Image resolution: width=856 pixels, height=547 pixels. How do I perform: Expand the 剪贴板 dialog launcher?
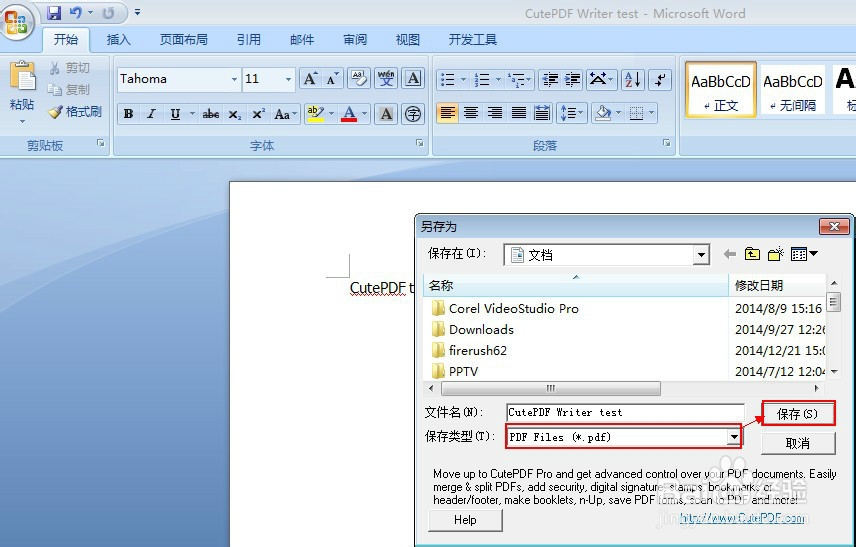point(101,143)
